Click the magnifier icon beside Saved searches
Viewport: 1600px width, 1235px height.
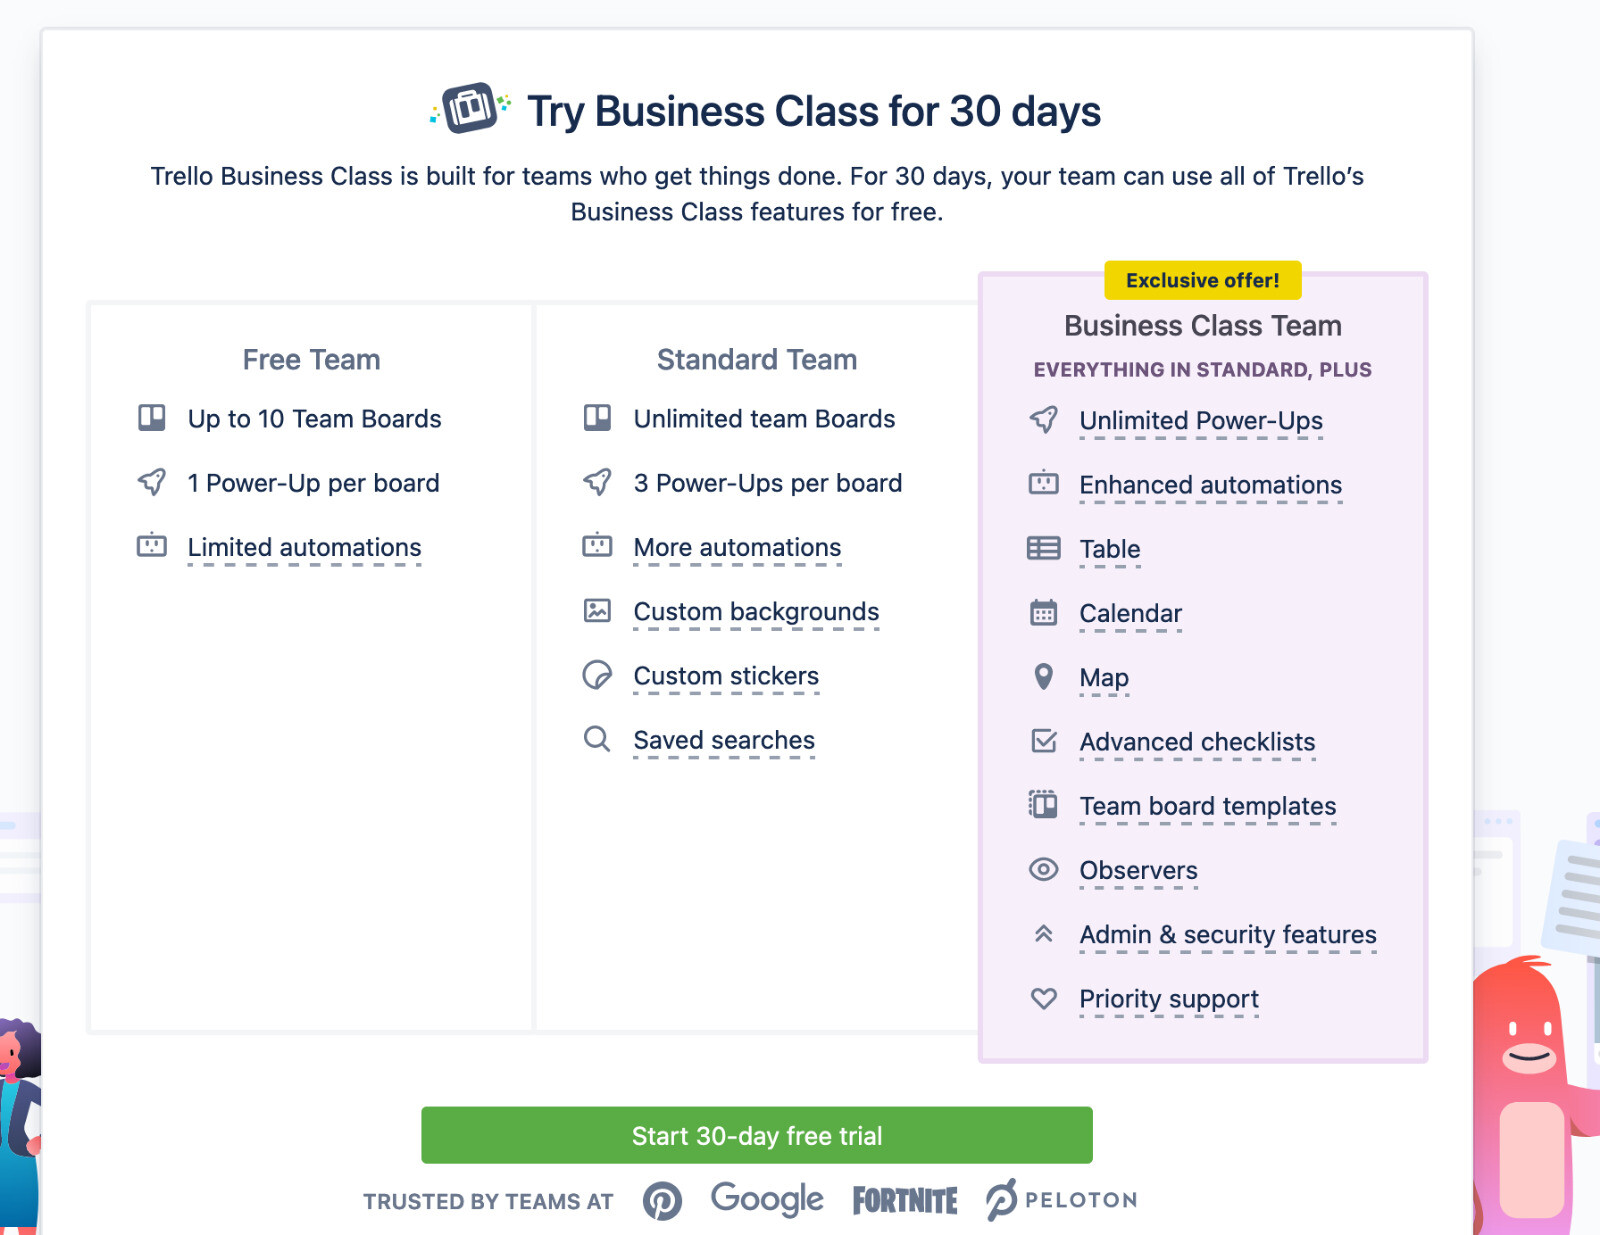click(x=597, y=739)
